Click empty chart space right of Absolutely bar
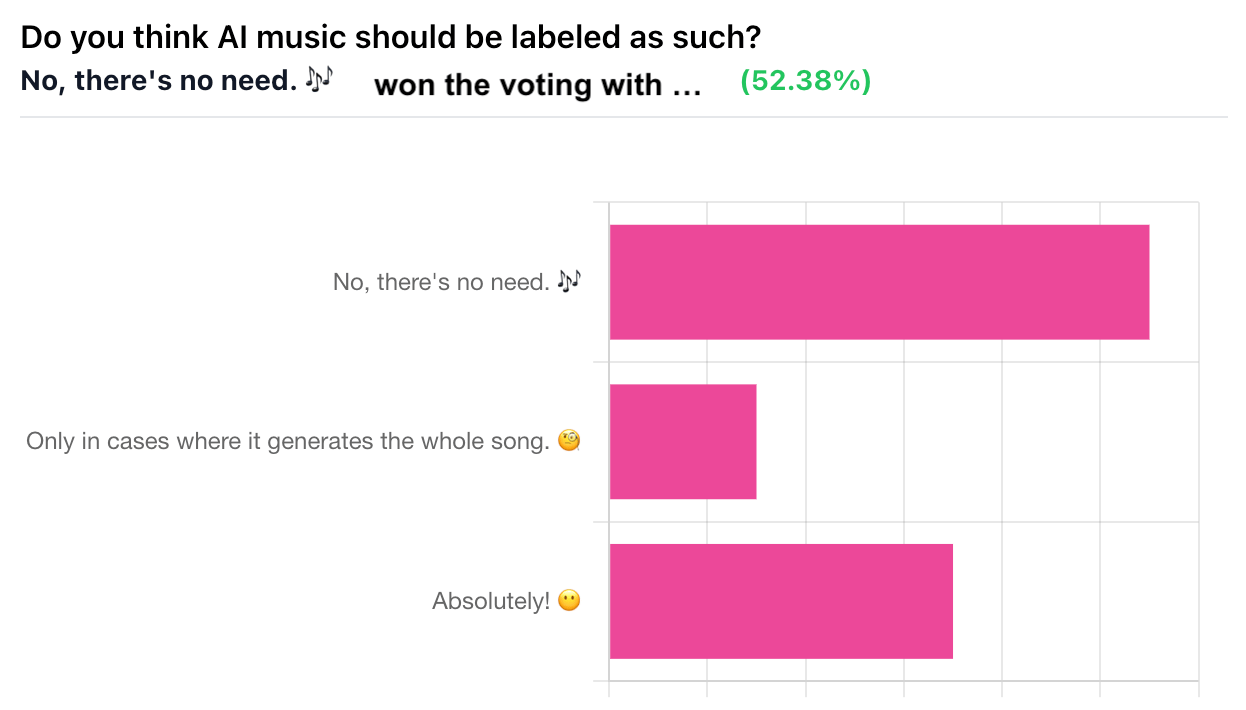Viewport: 1246px width, 710px height. (1075, 601)
